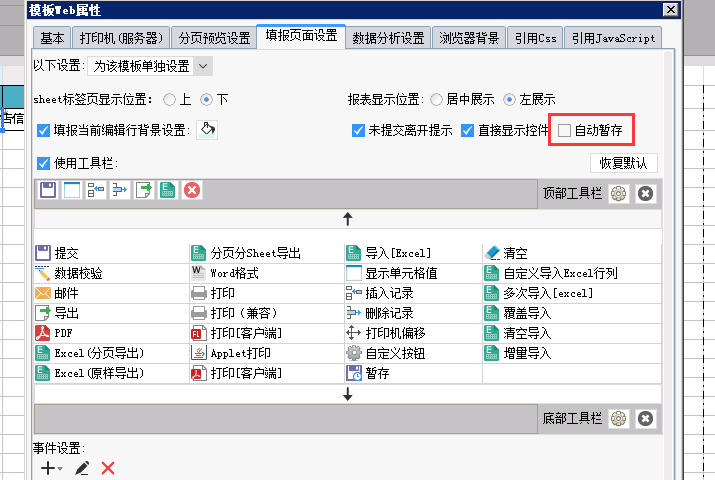
Task: Open the bottom toolbar gear settings
Action: (x=618, y=418)
